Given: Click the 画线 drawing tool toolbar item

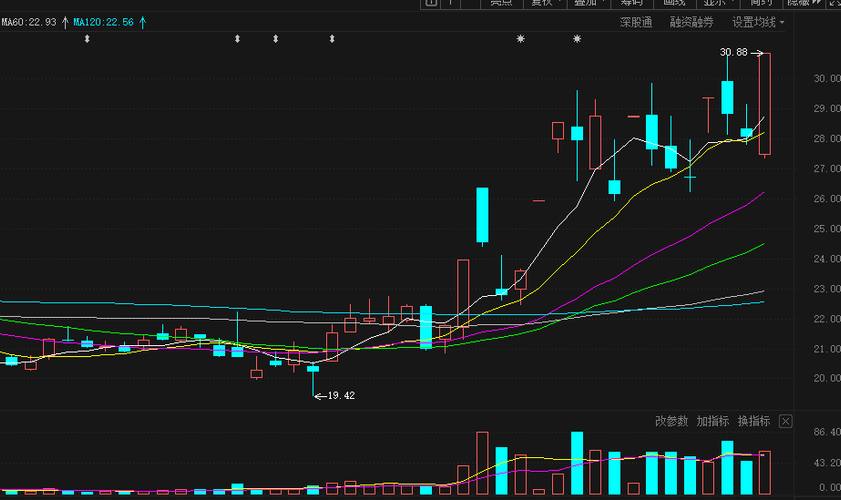Looking at the screenshot, I should [674, 3].
